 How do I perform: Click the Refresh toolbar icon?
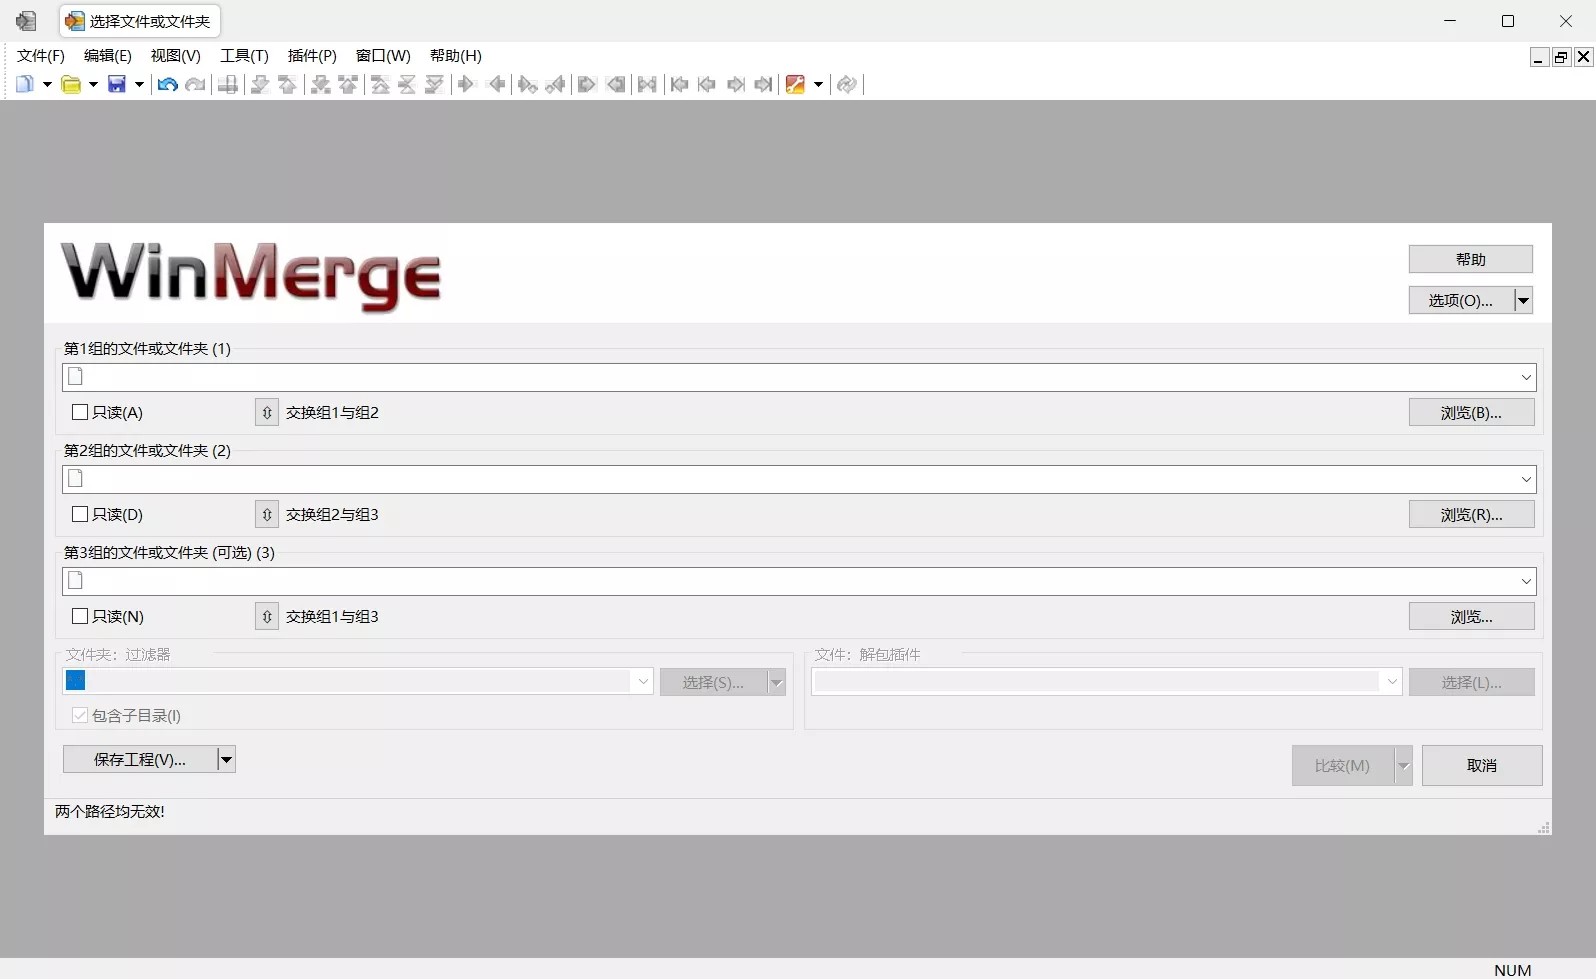pos(847,84)
